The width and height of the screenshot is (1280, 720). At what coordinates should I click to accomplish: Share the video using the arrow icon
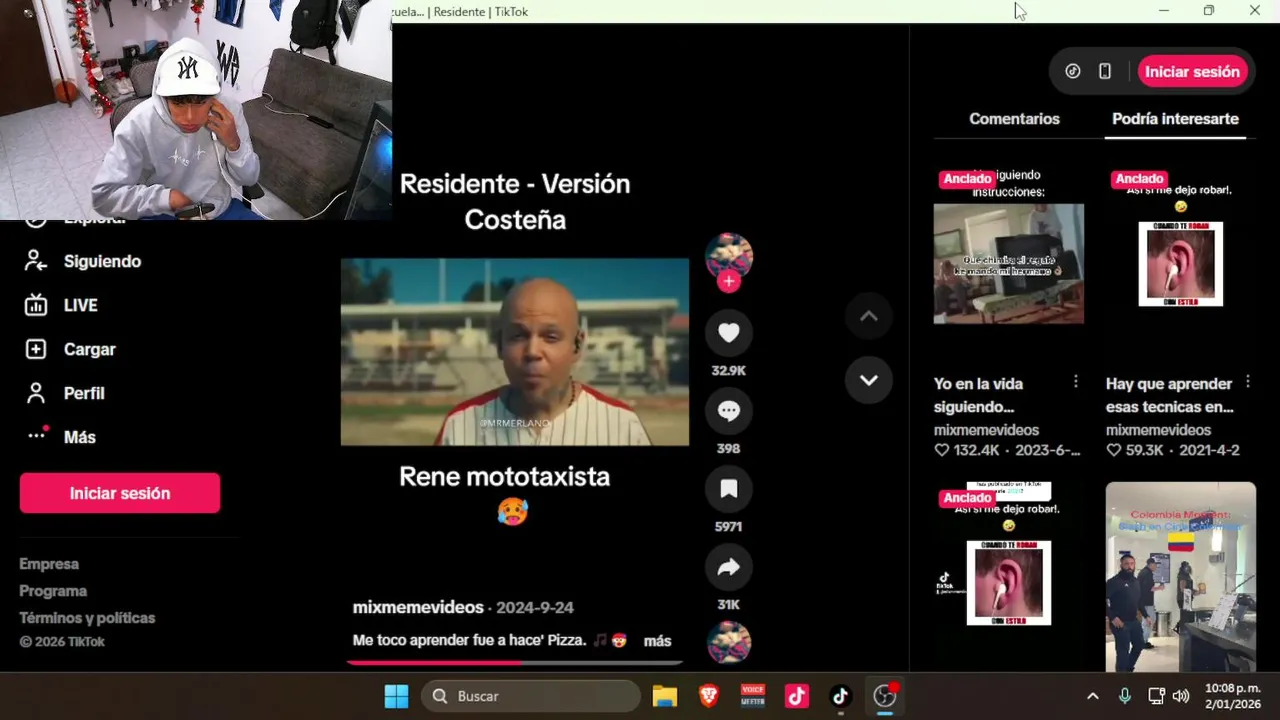[728, 567]
